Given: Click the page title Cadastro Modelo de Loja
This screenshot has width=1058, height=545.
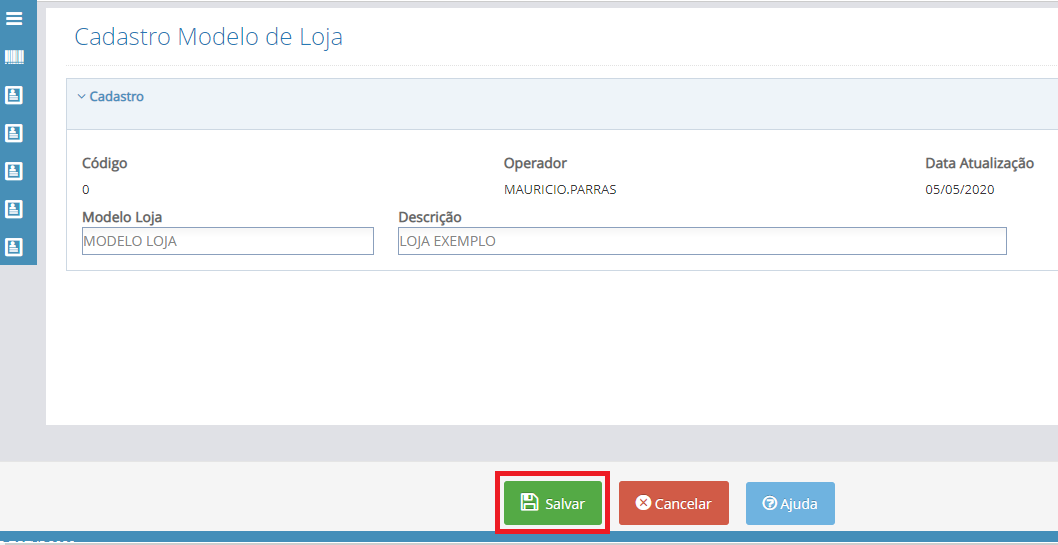Looking at the screenshot, I should [x=208, y=36].
